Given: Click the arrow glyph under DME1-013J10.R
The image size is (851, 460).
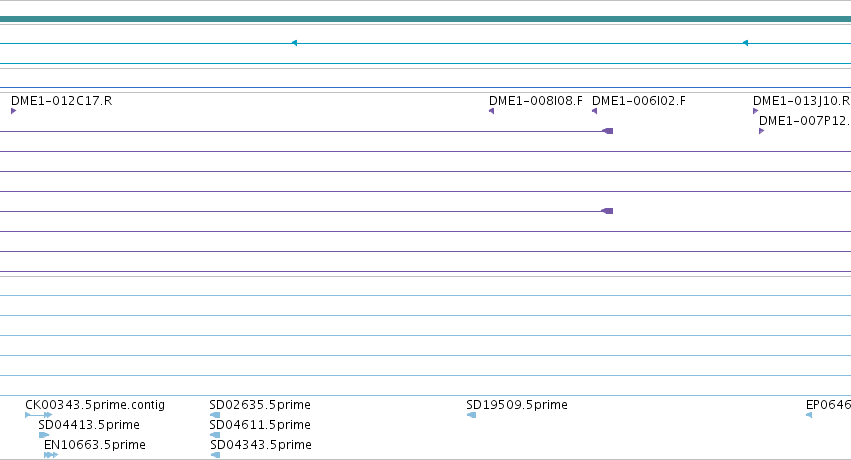Looking at the screenshot, I should pos(755,111).
